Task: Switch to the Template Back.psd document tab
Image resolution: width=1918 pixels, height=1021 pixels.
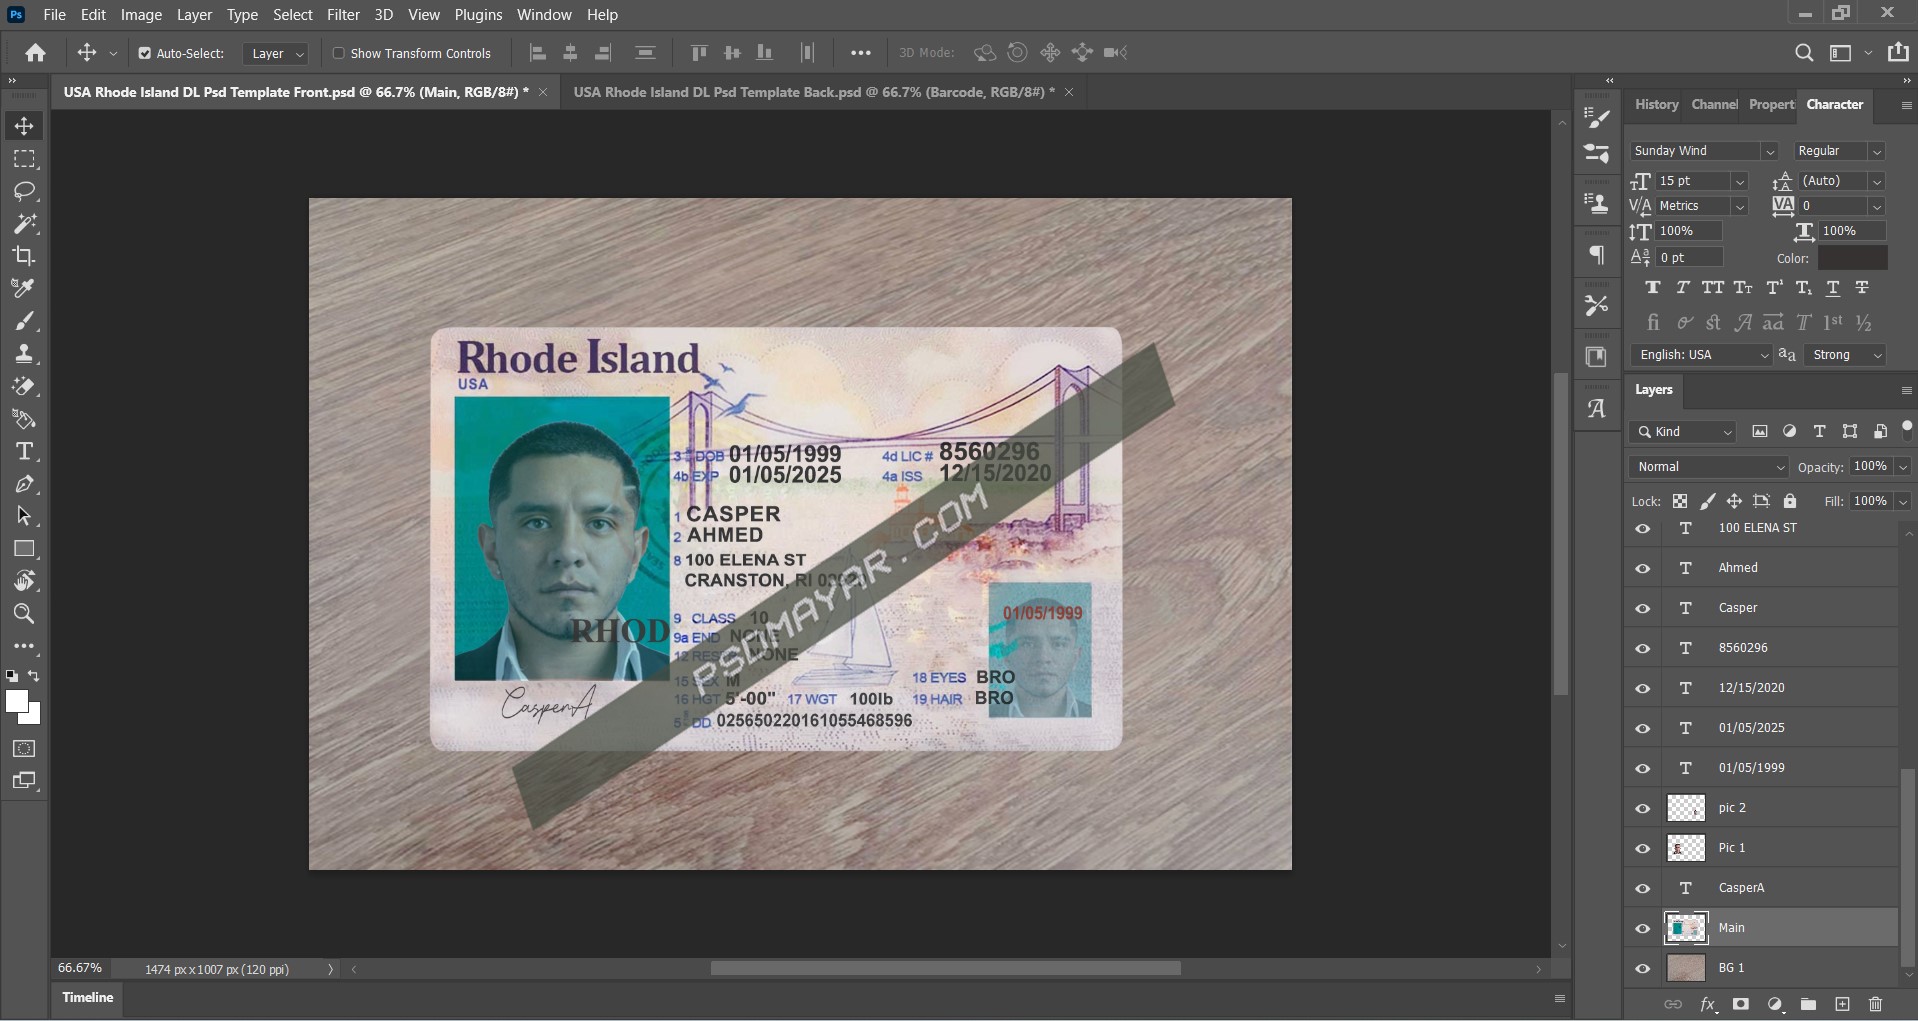Action: [x=814, y=92]
